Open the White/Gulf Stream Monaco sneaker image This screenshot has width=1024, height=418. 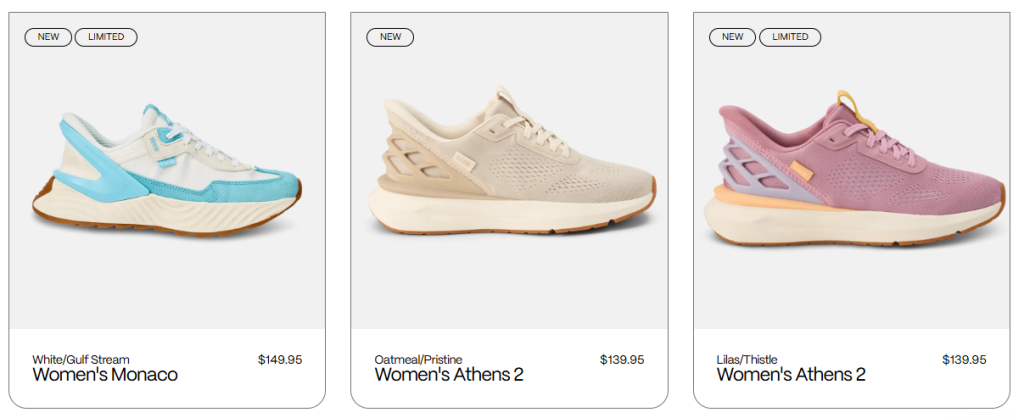(168, 172)
